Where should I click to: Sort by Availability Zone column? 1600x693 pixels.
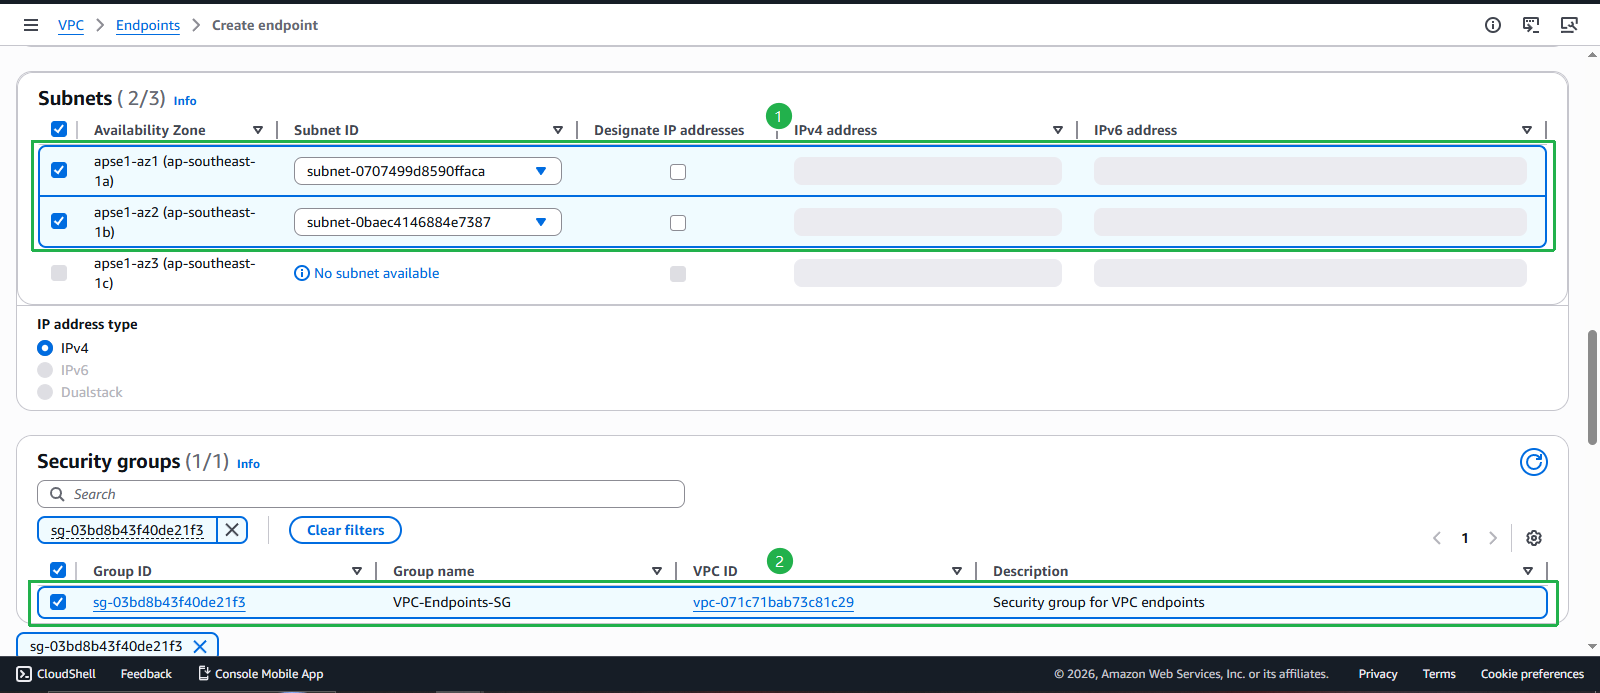tap(258, 130)
